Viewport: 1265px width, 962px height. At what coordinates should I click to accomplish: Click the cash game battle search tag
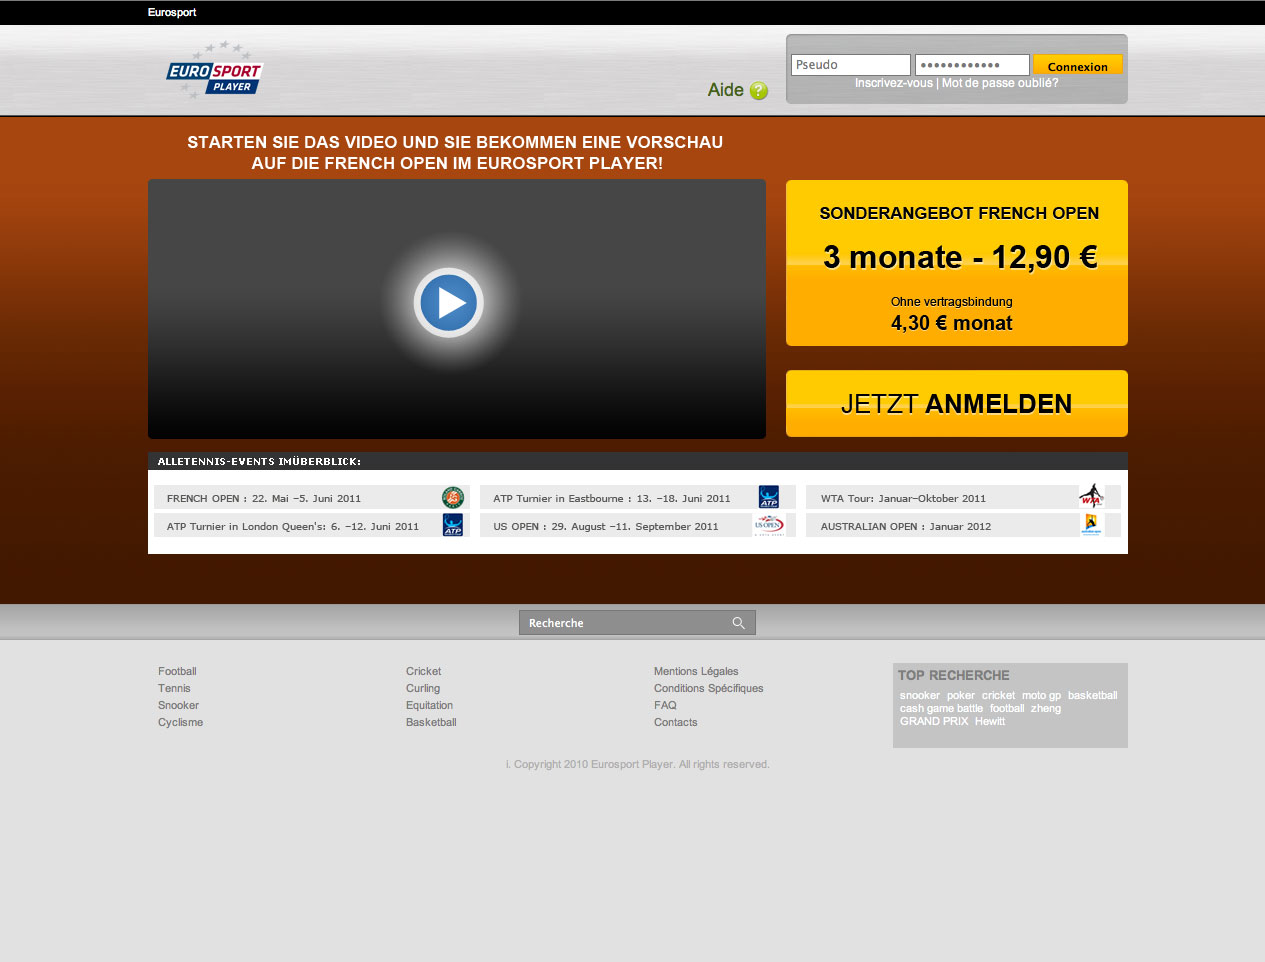point(941,708)
